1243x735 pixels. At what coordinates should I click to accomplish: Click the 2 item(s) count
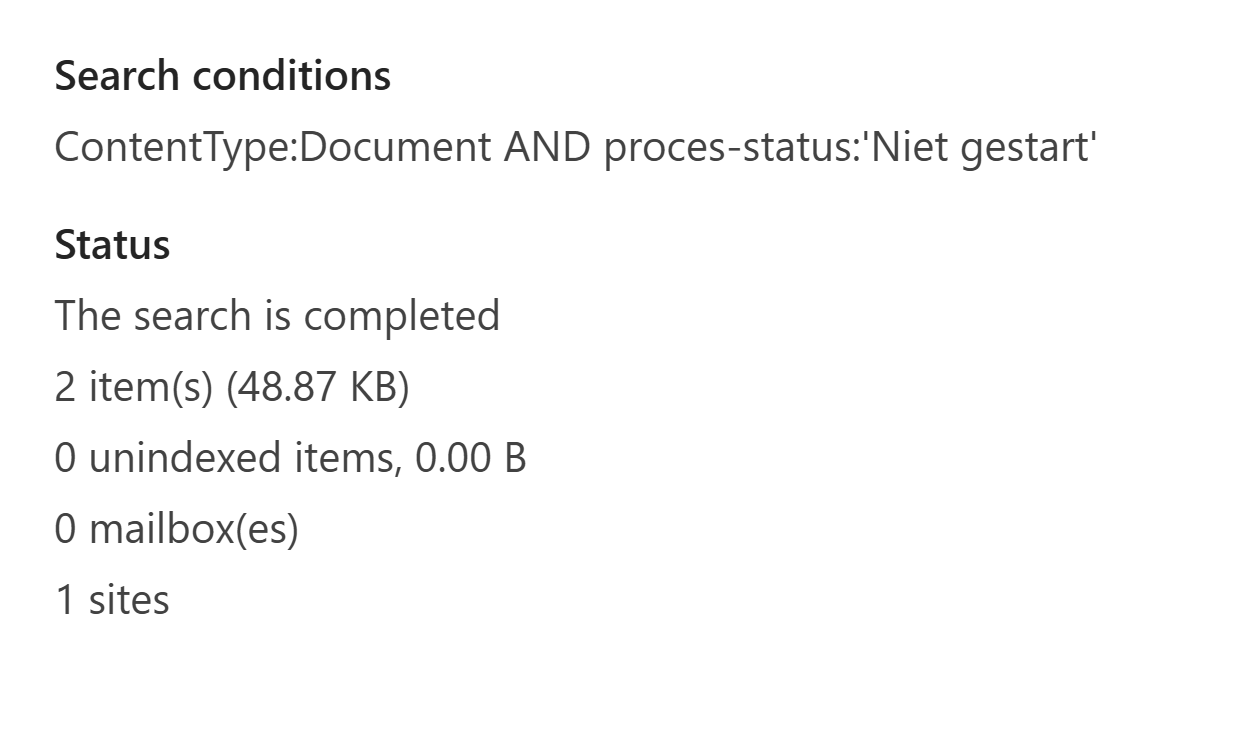click(134, 387)
